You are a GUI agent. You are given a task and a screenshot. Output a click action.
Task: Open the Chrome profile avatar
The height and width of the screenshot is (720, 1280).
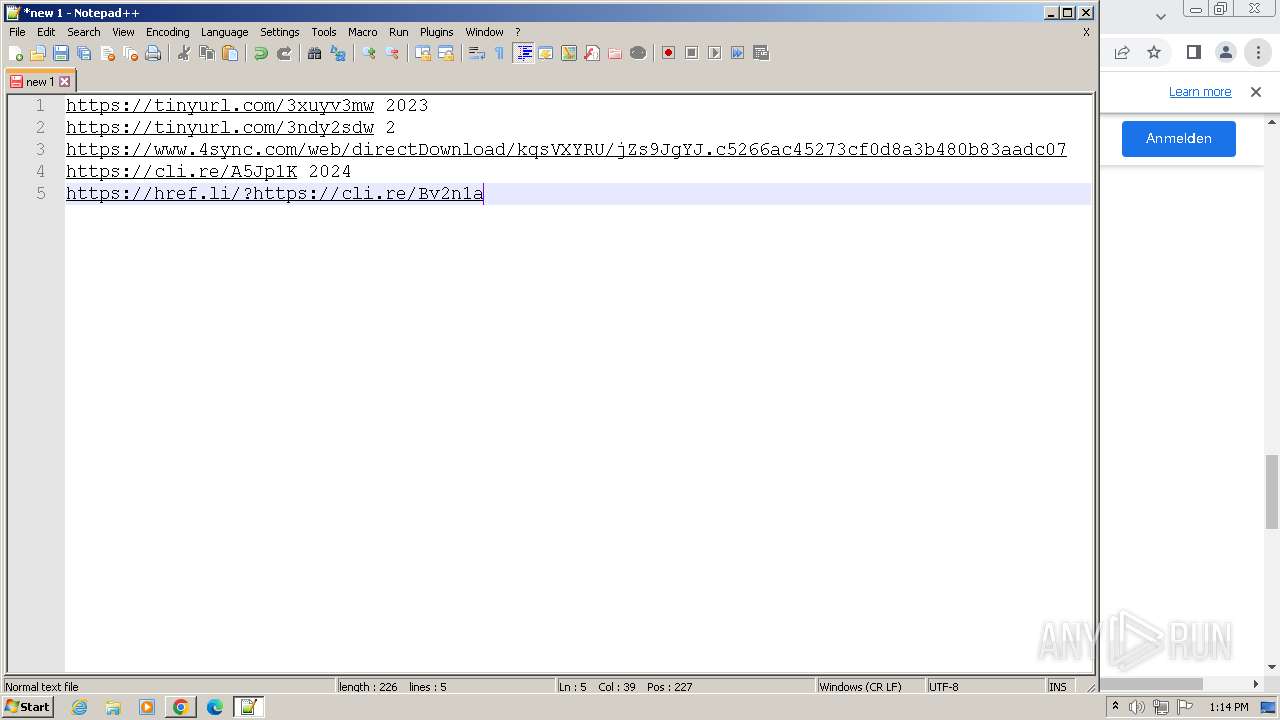(1226, 52)
